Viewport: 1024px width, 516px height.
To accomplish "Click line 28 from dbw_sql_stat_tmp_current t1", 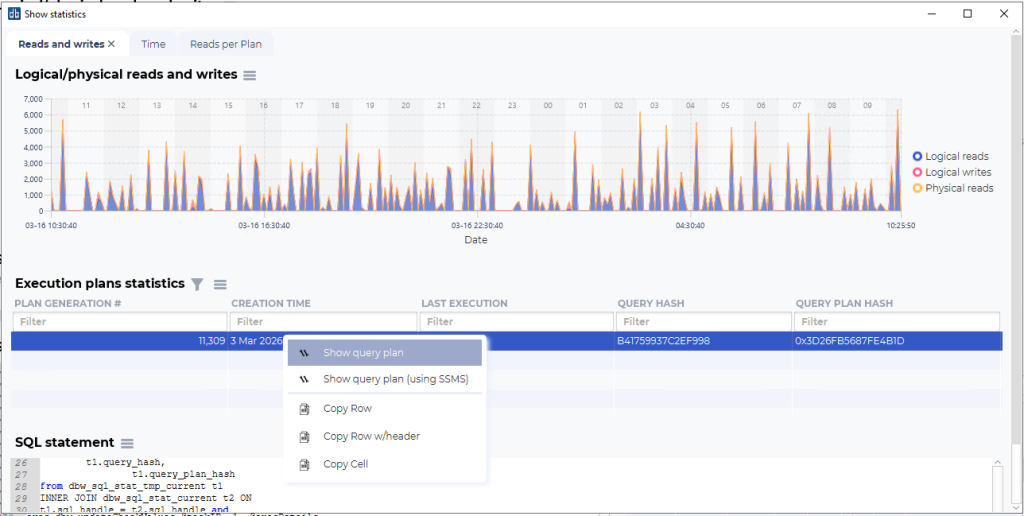I will [x=131, y=487].
